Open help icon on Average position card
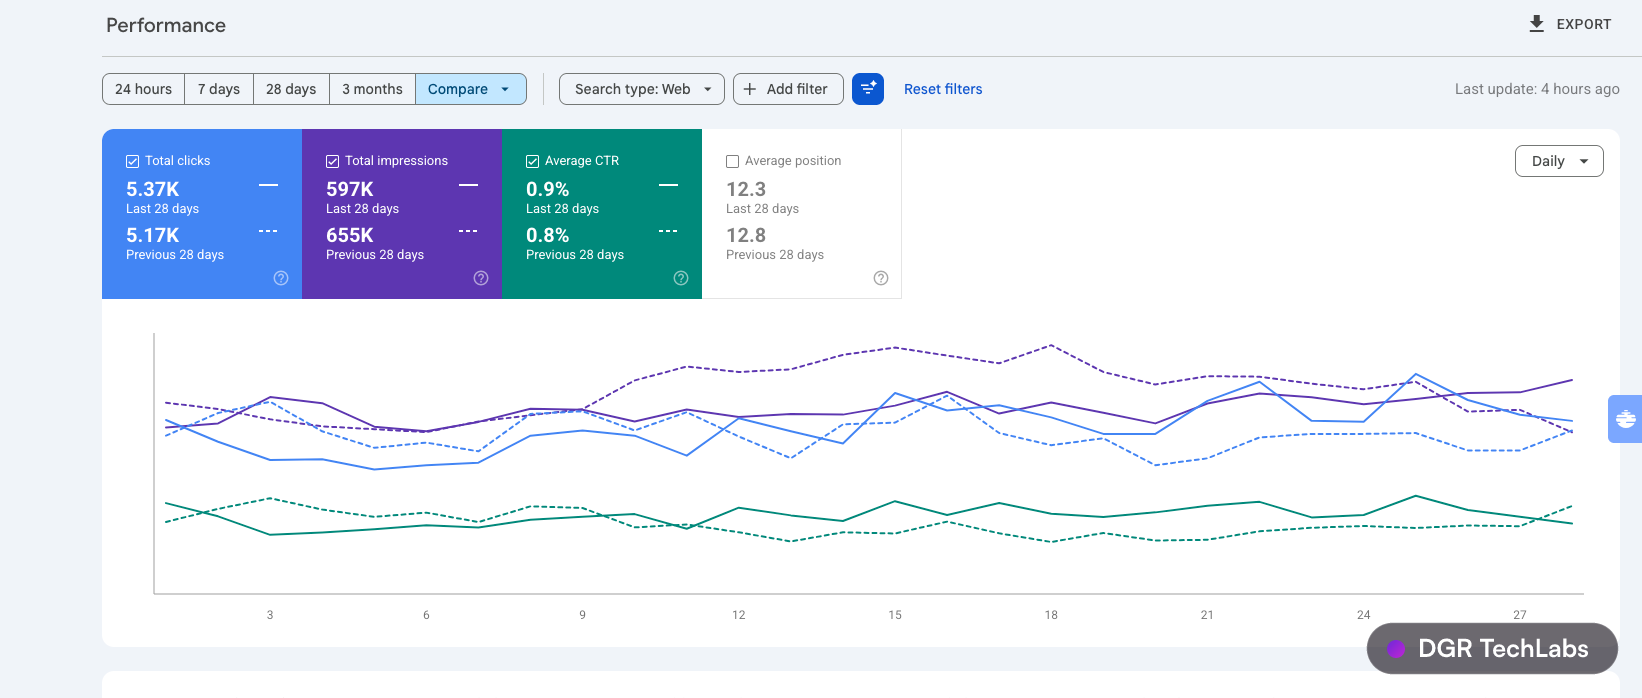The width and height of the screenshot is (1642, 698). (881, 278)
